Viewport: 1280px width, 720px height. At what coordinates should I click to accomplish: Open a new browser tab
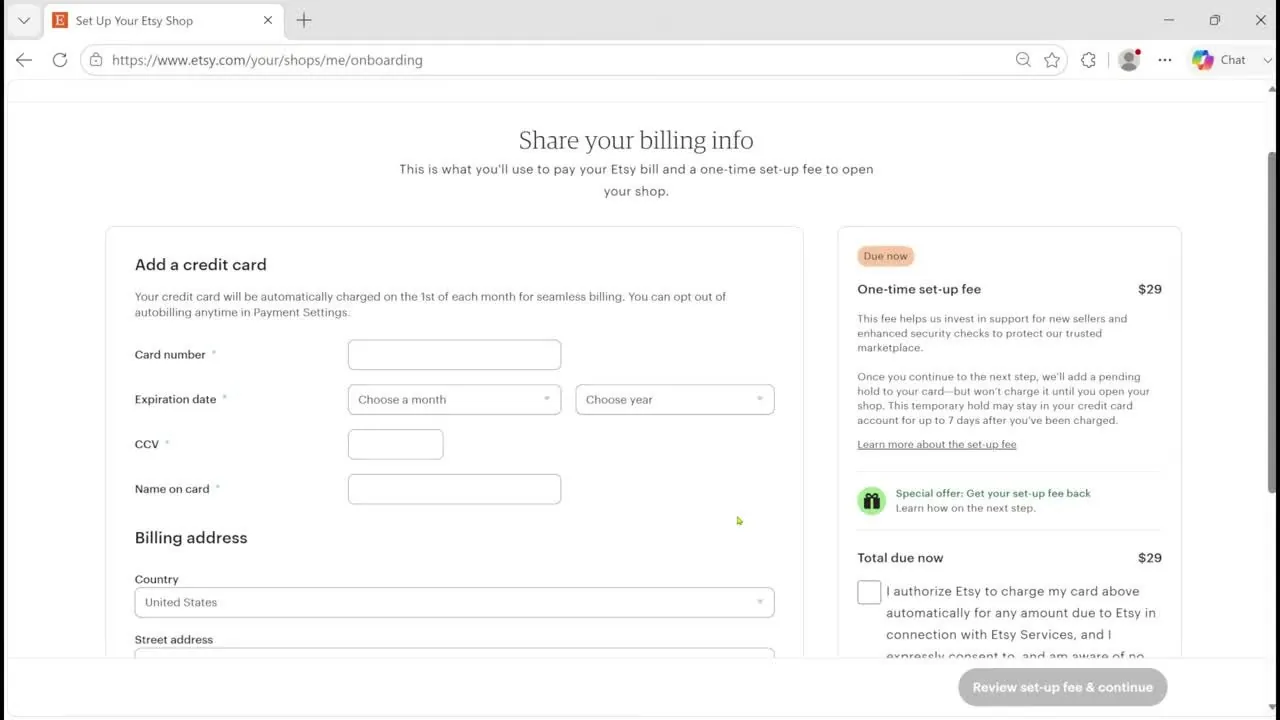304,20
